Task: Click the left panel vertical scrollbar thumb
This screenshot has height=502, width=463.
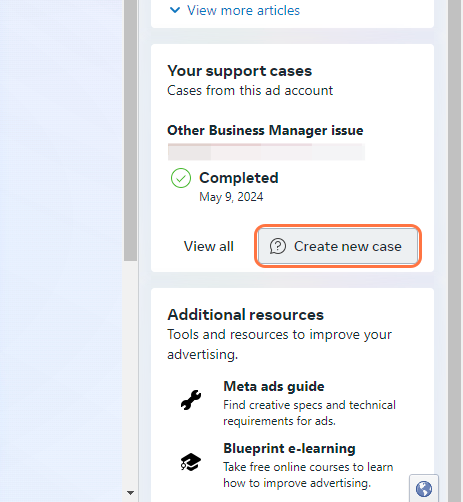Action: click(130, 130)
